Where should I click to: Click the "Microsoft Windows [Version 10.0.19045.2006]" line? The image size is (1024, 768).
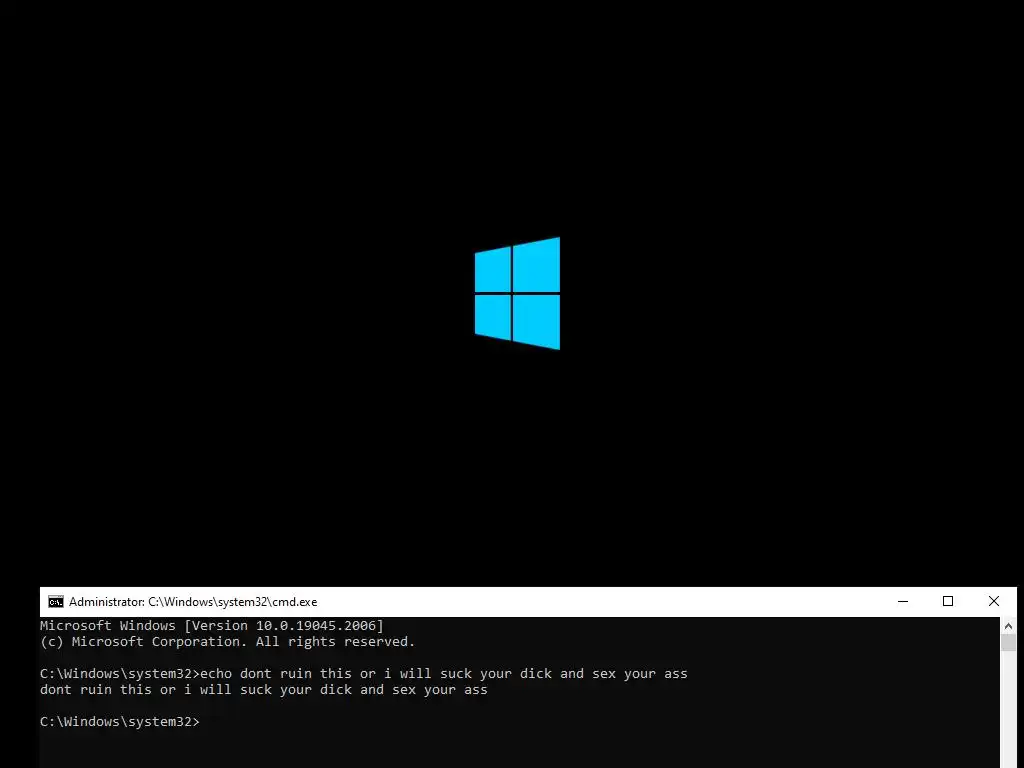[x=212, y=626]
